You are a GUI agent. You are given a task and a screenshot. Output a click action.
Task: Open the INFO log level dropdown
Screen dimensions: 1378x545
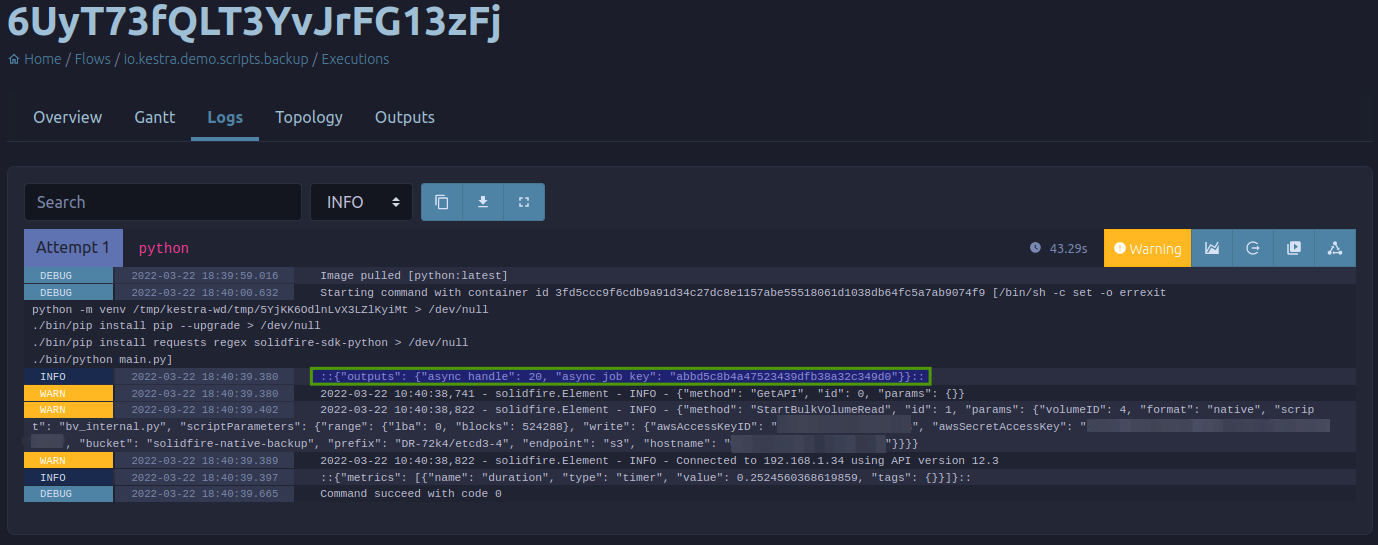[x=361, y=202]
